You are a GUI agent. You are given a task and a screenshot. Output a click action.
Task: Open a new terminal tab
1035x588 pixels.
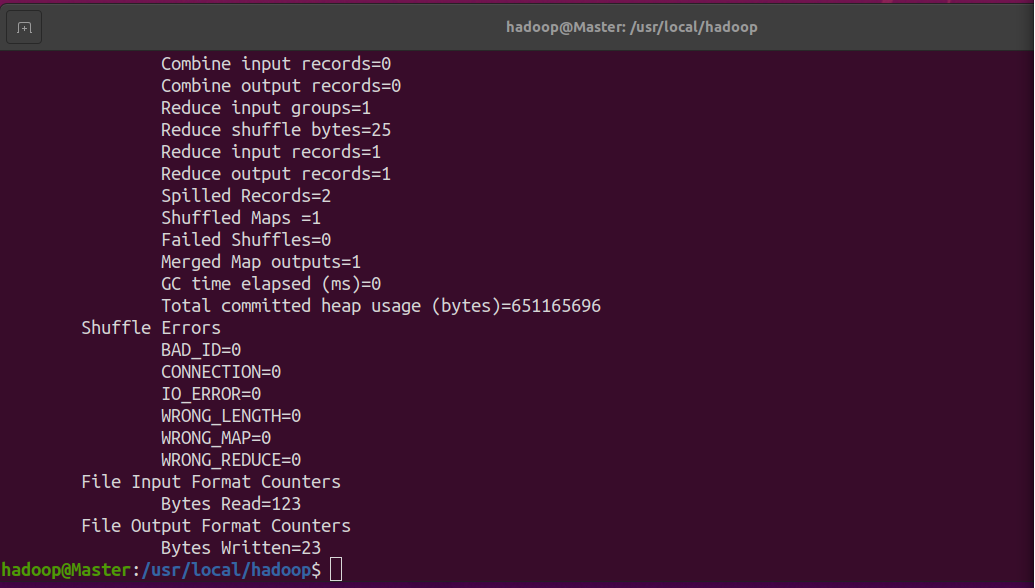point(24,28)
